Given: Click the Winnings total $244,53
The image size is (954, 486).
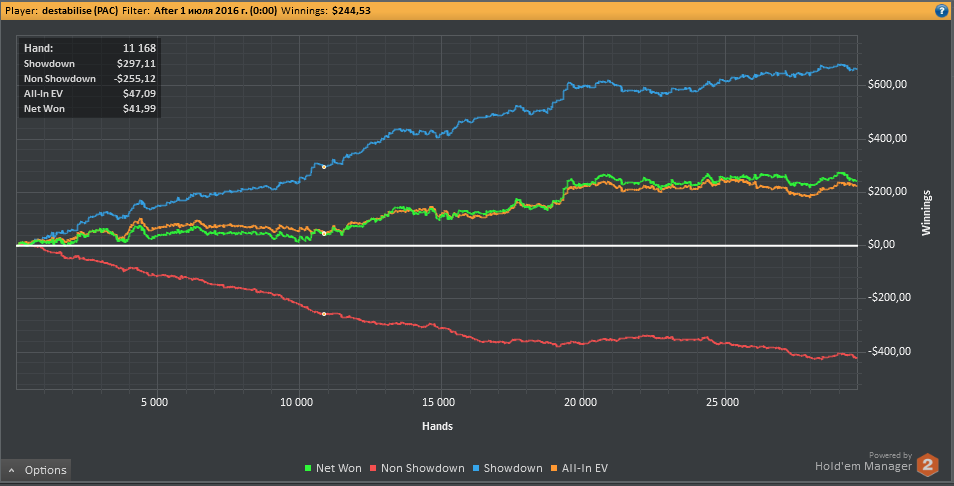Looking at the screenshot, I should coord(351,10).
